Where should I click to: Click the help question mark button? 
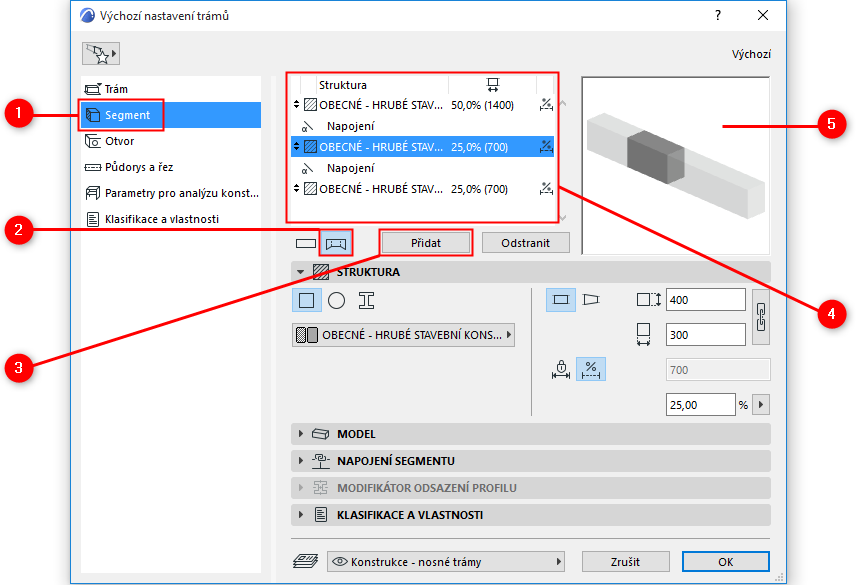(x=718, y=15)
